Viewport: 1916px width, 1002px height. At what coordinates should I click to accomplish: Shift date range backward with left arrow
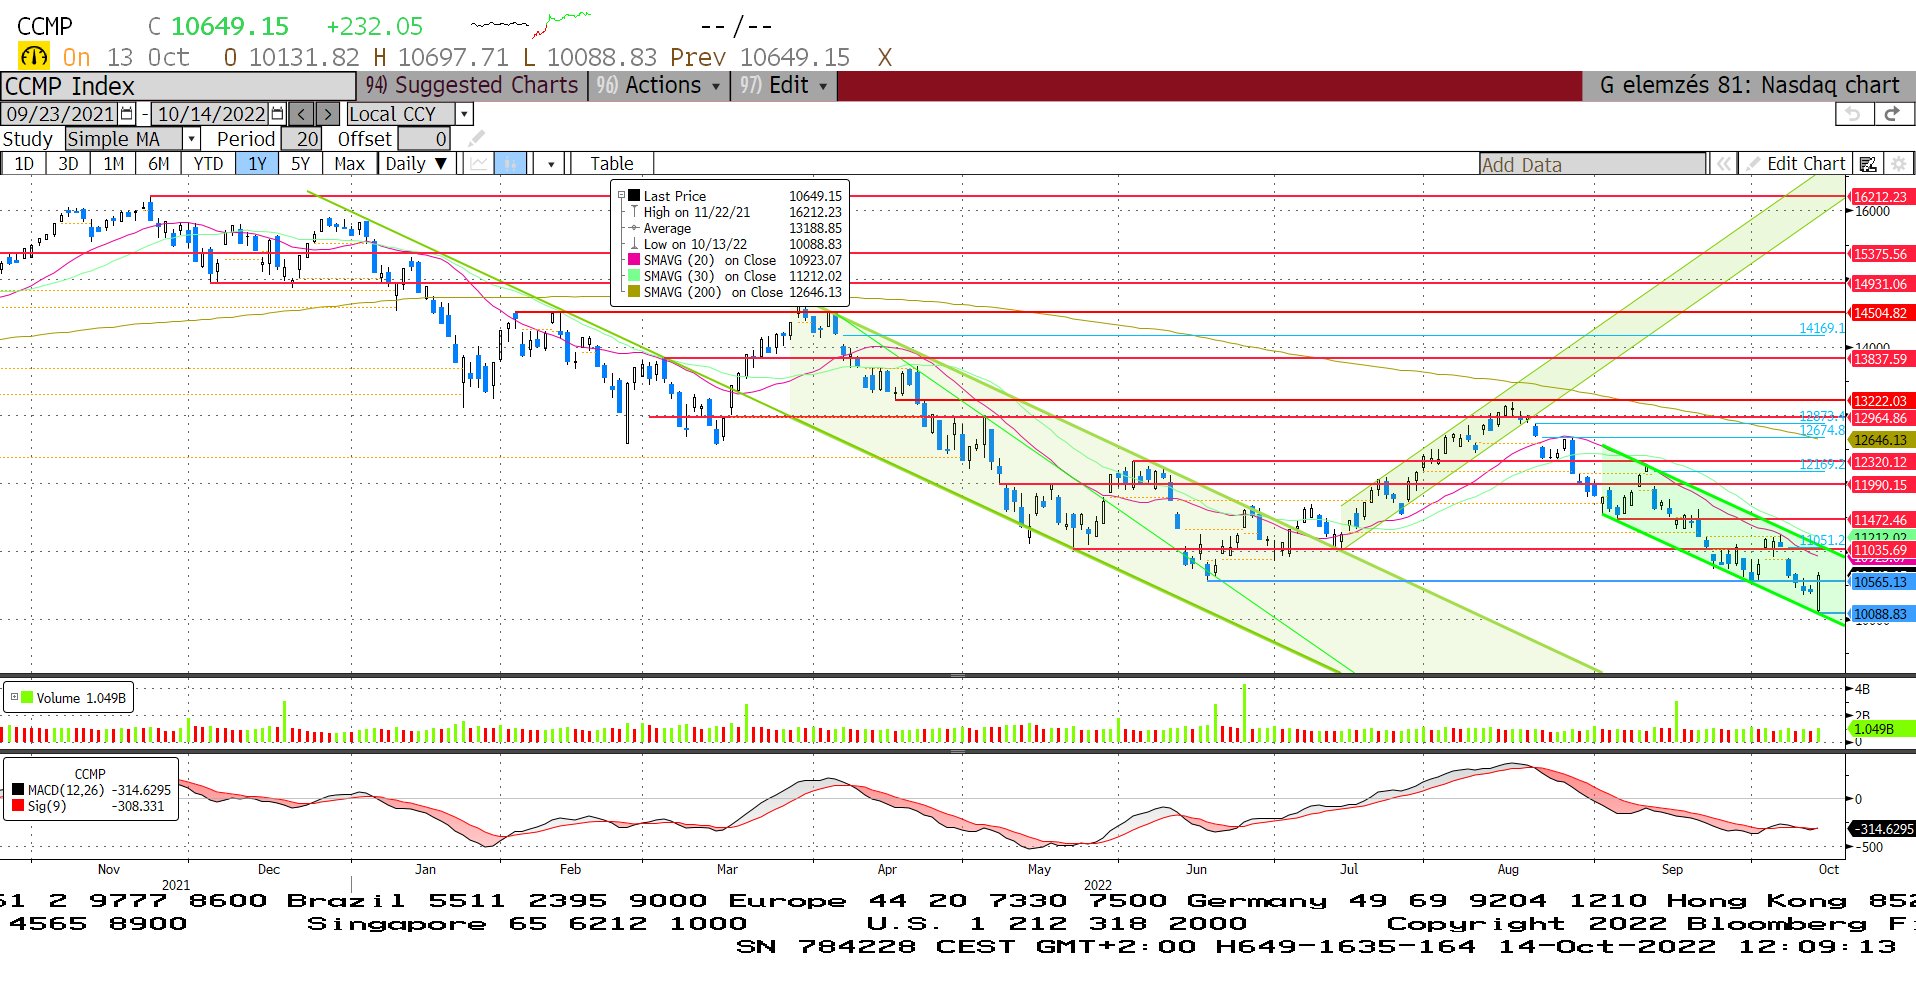pyautogui.click(x=302, y=114)
